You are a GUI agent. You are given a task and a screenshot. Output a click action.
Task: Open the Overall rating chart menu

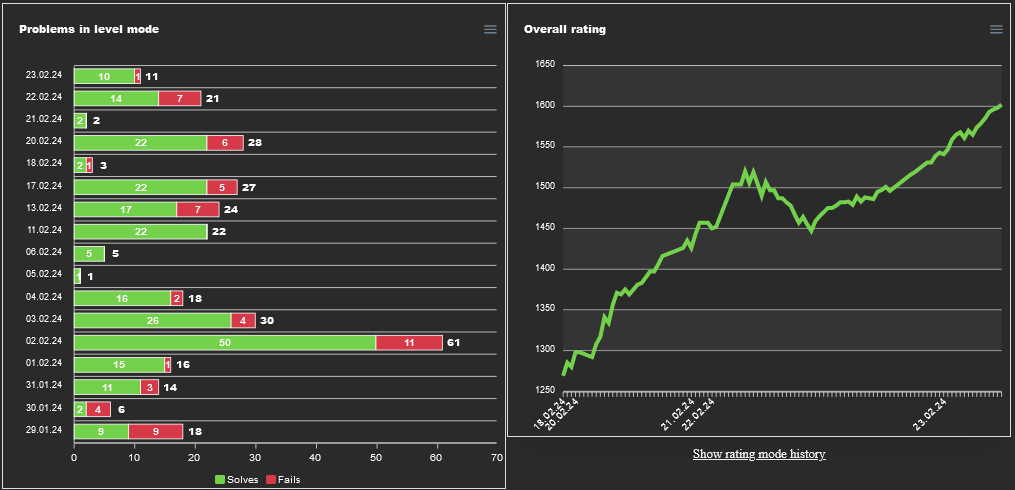[x=996, y=30]
